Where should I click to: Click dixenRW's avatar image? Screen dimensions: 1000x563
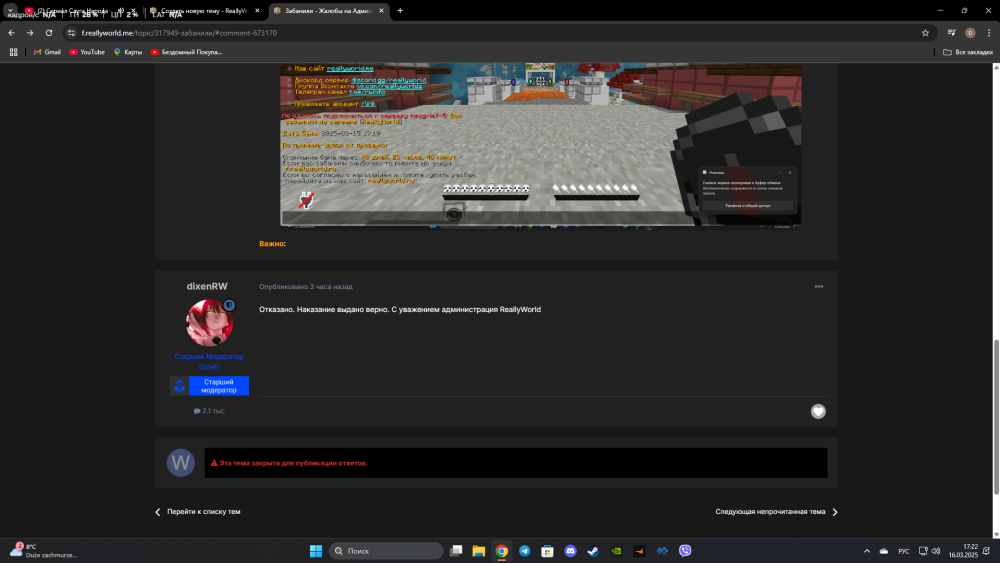click(x=209, y=323)
